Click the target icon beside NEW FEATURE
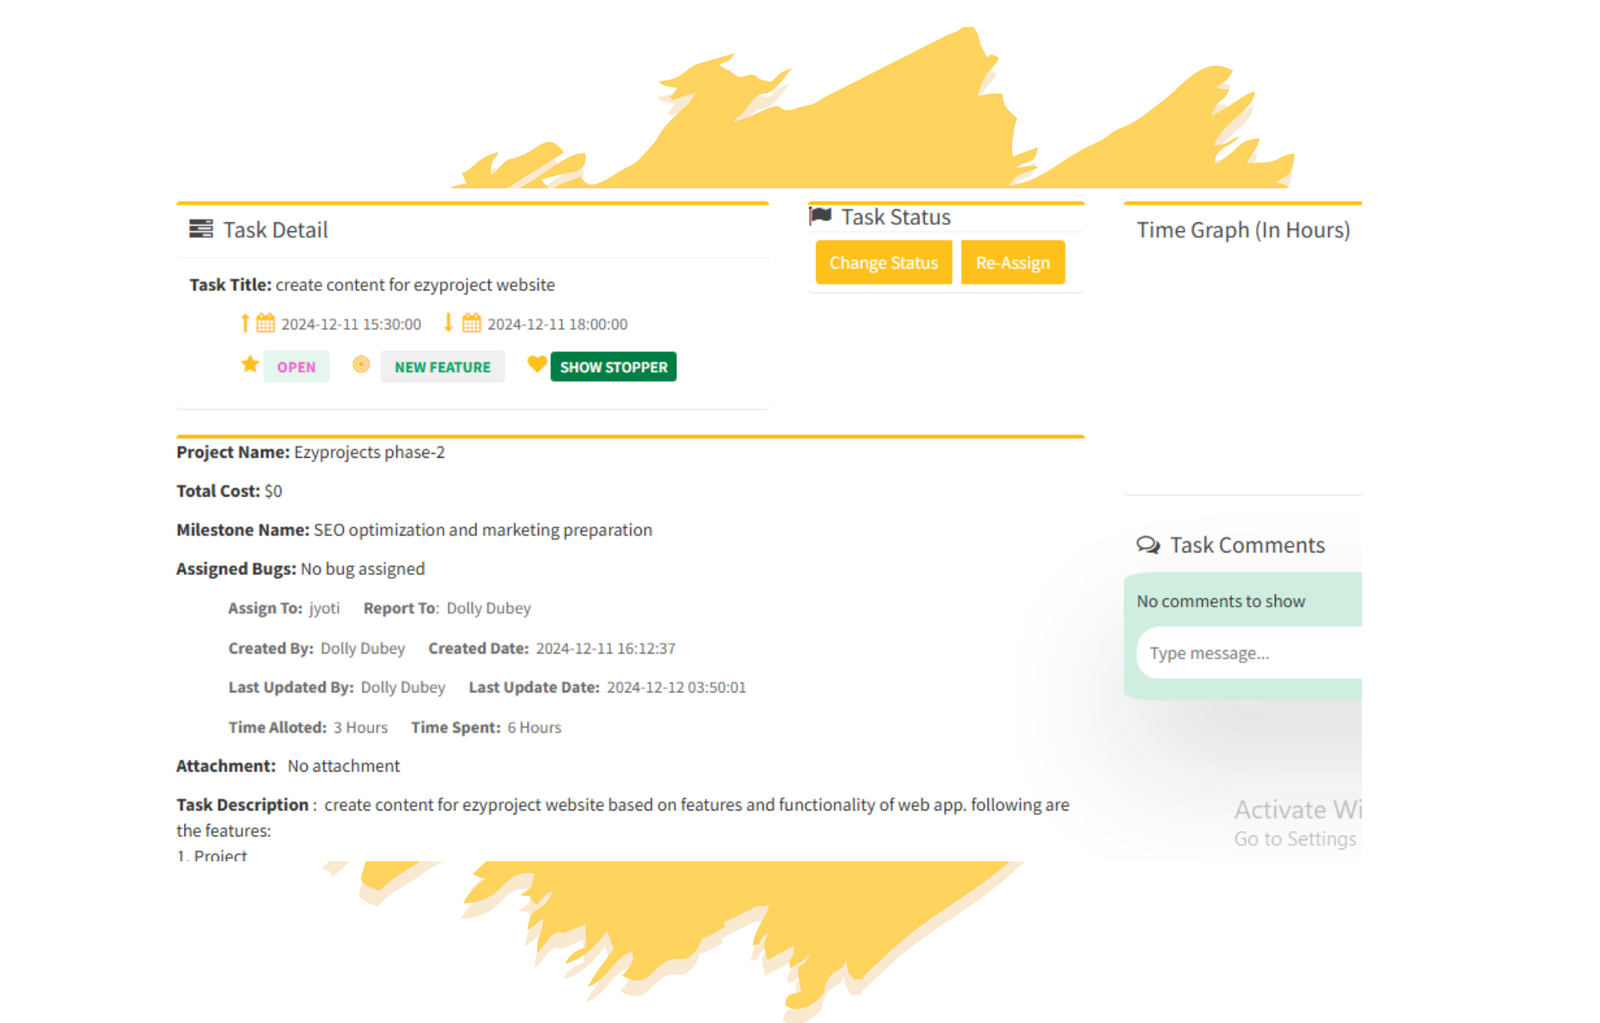The width and height of the screenshot is (1600, 1023). click(361, 365)
